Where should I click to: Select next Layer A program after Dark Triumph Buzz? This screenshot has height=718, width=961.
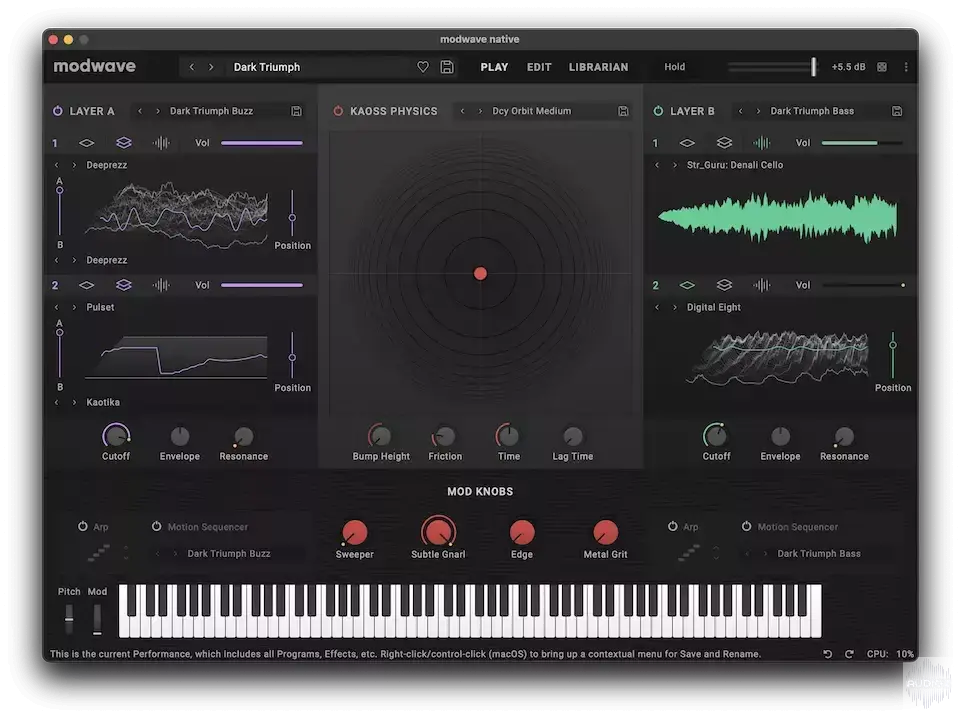158,111
